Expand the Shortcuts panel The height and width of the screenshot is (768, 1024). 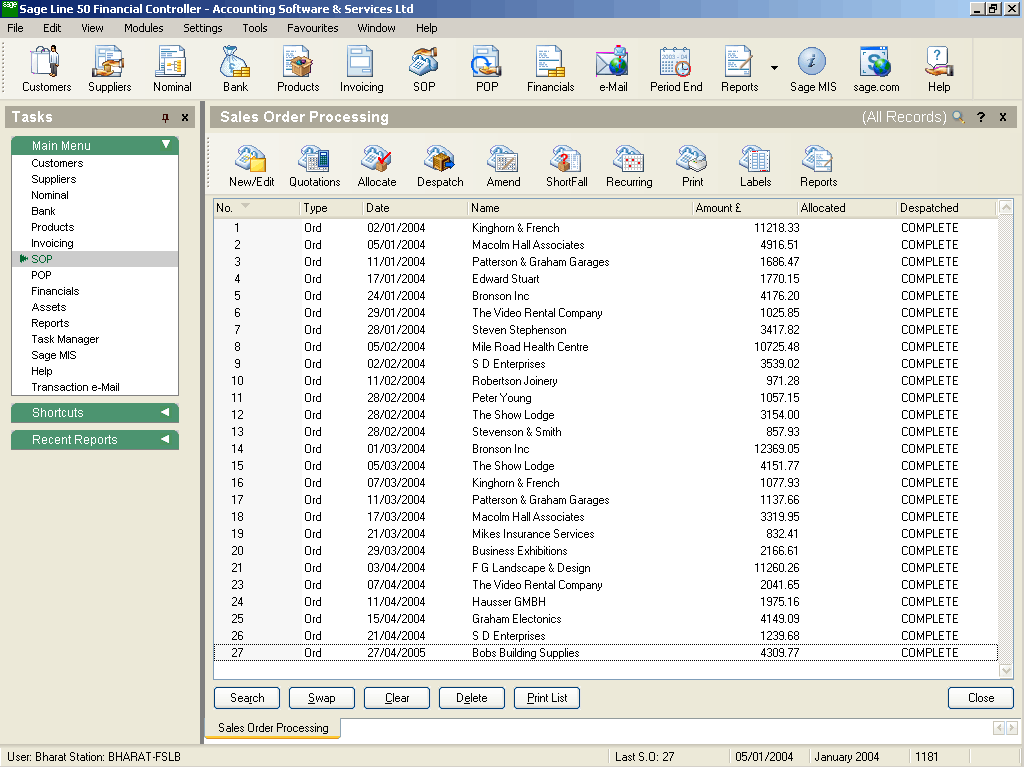[94, 412]
